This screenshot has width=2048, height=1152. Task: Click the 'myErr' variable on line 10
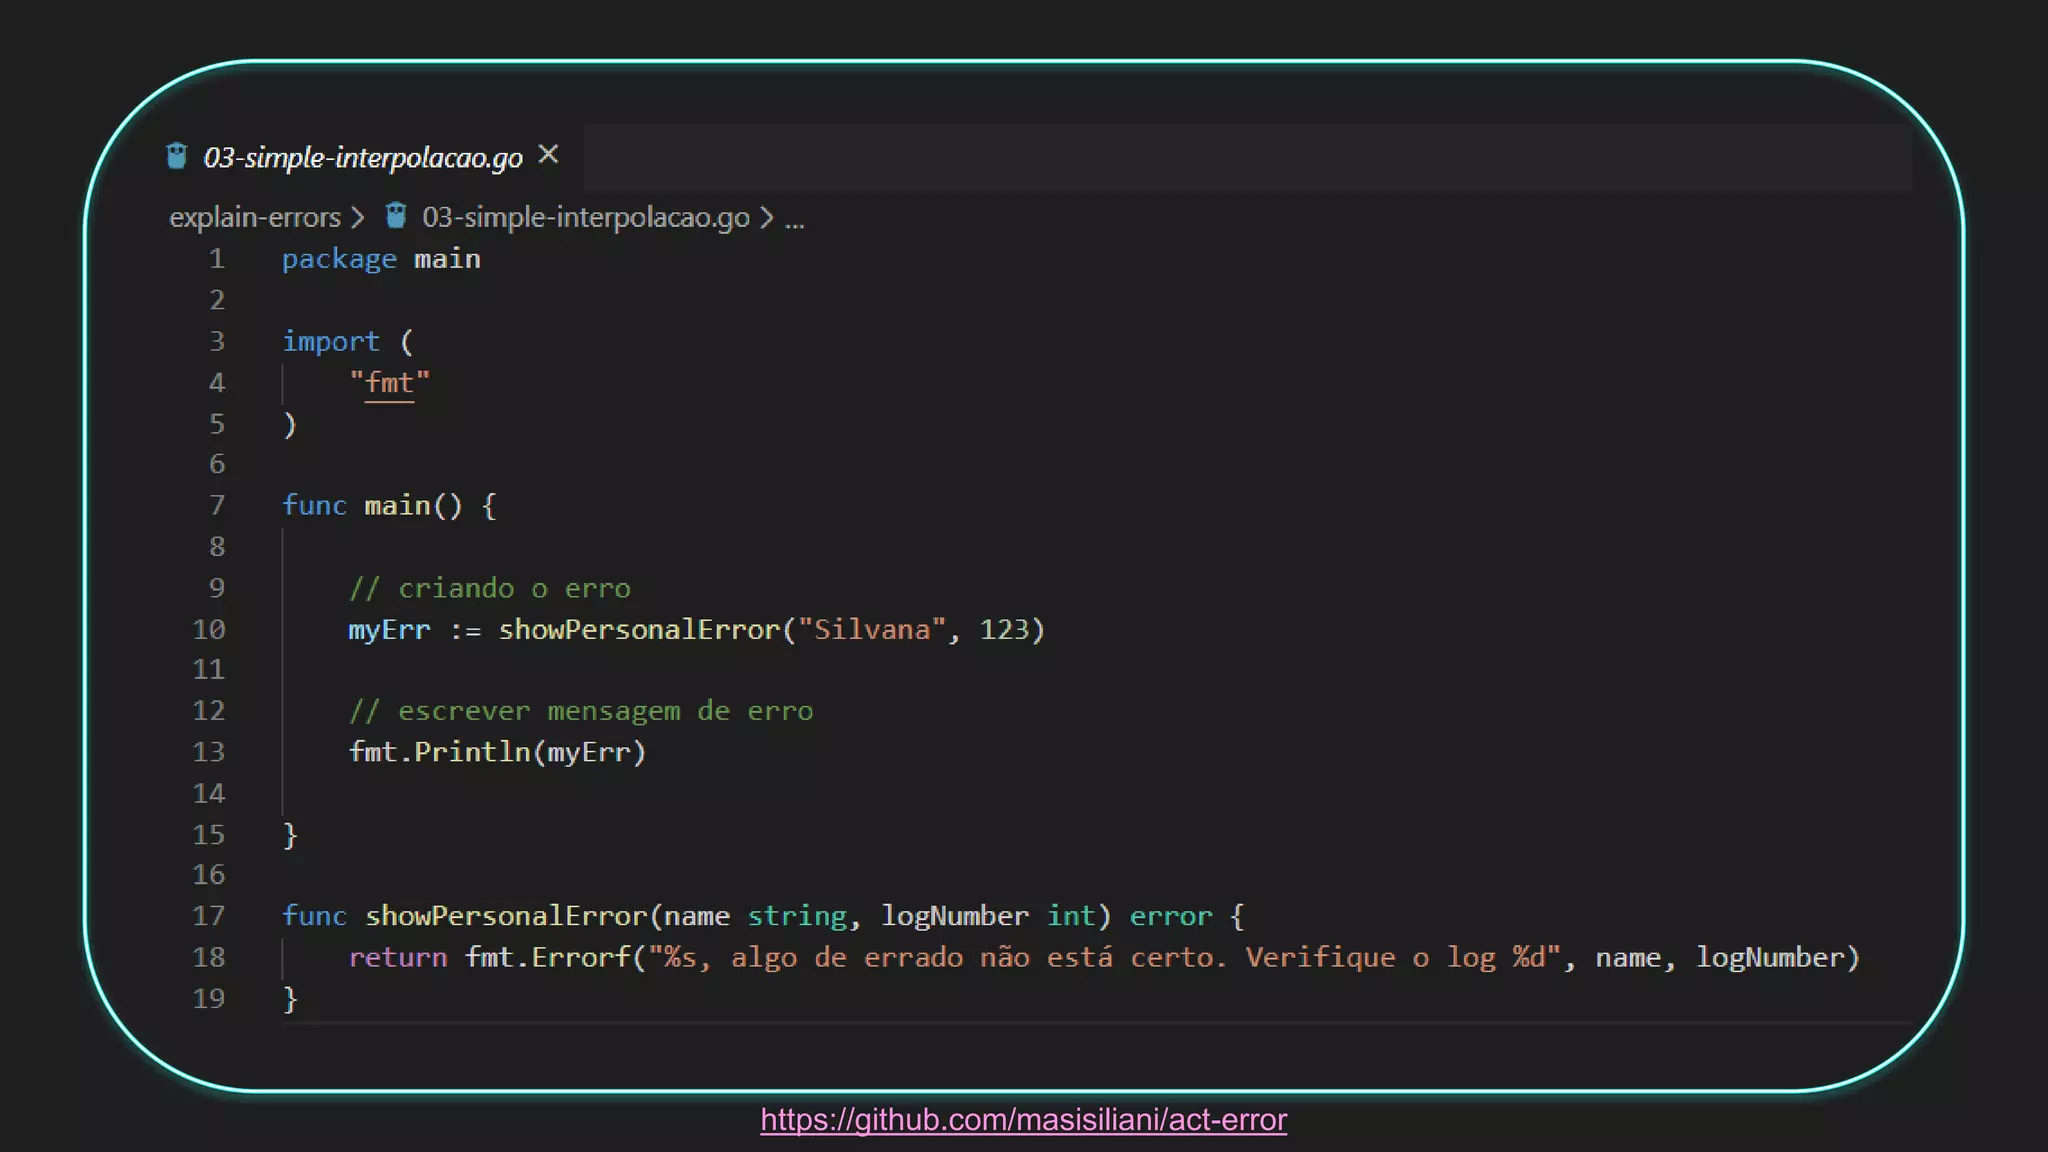[x=389, y=630]
